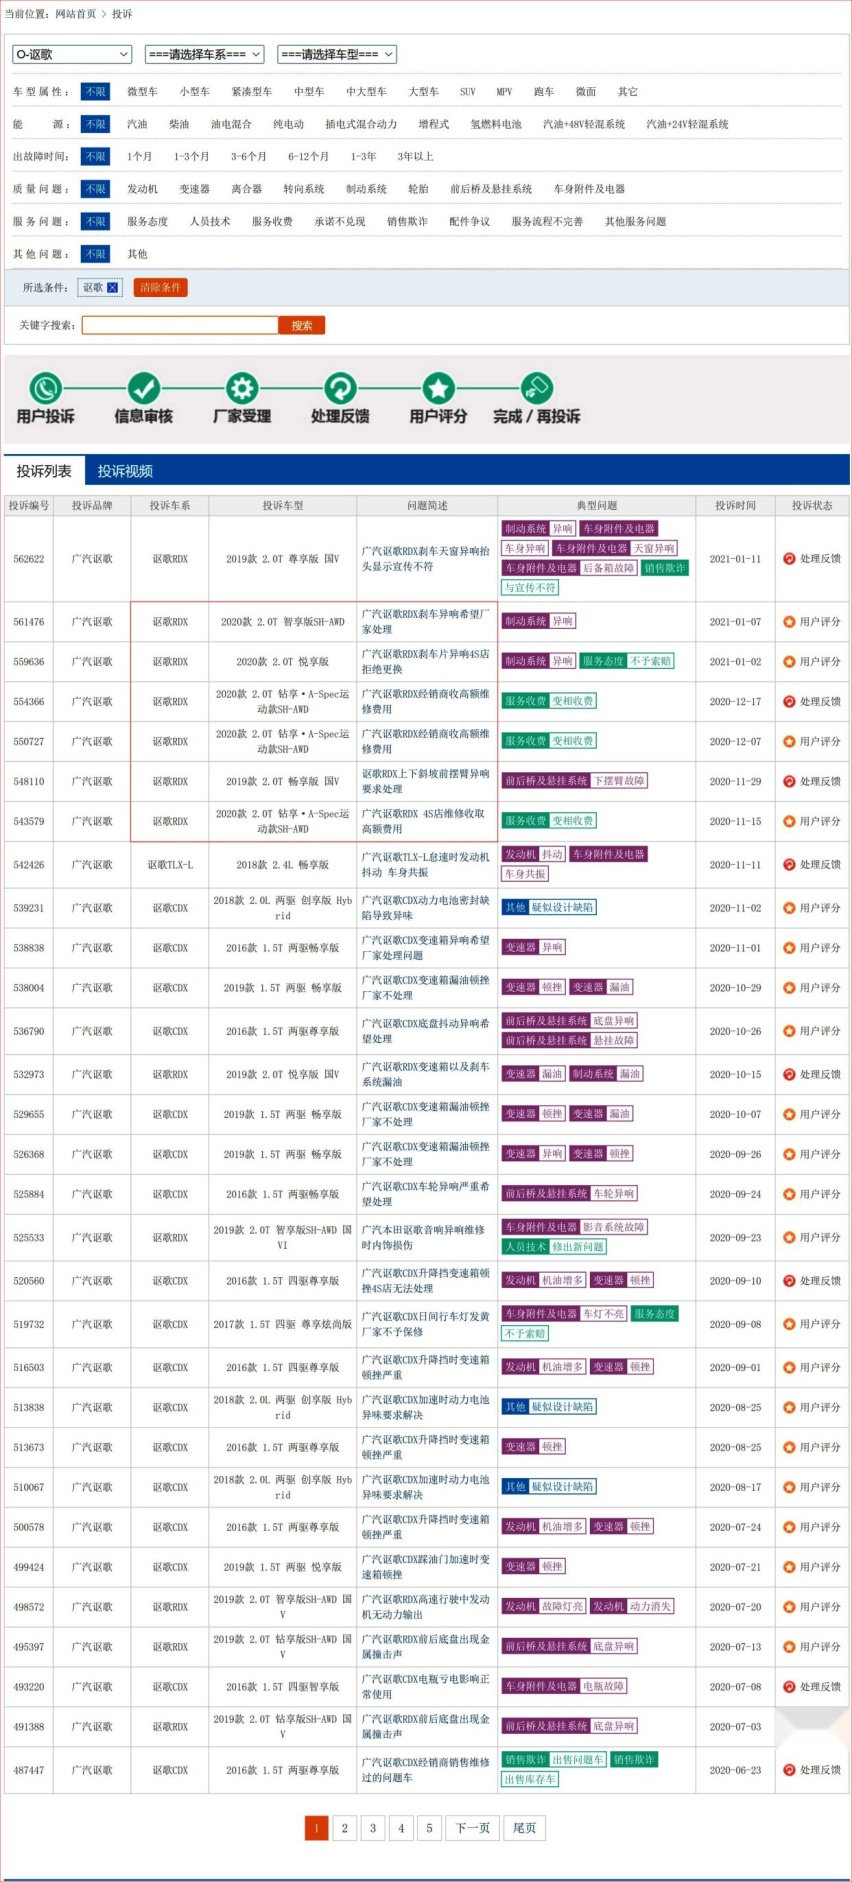The width and height of the screenshot is (852, 1882).
Task: Click status icon of complaint 559636
Action: point(789,662)
